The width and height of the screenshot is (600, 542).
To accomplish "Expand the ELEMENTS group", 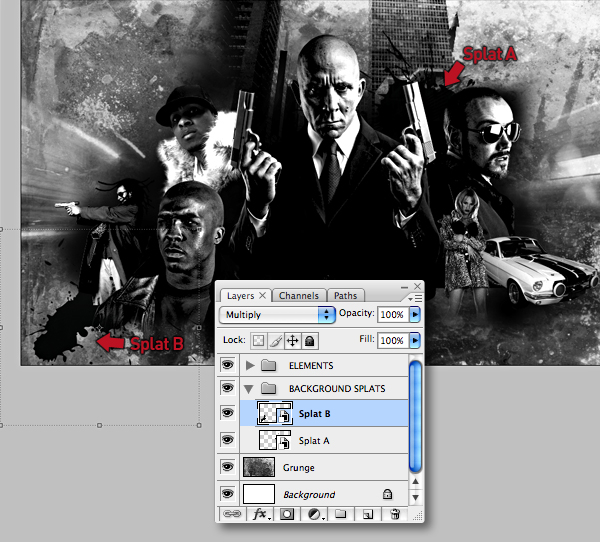I will point(250,366).
